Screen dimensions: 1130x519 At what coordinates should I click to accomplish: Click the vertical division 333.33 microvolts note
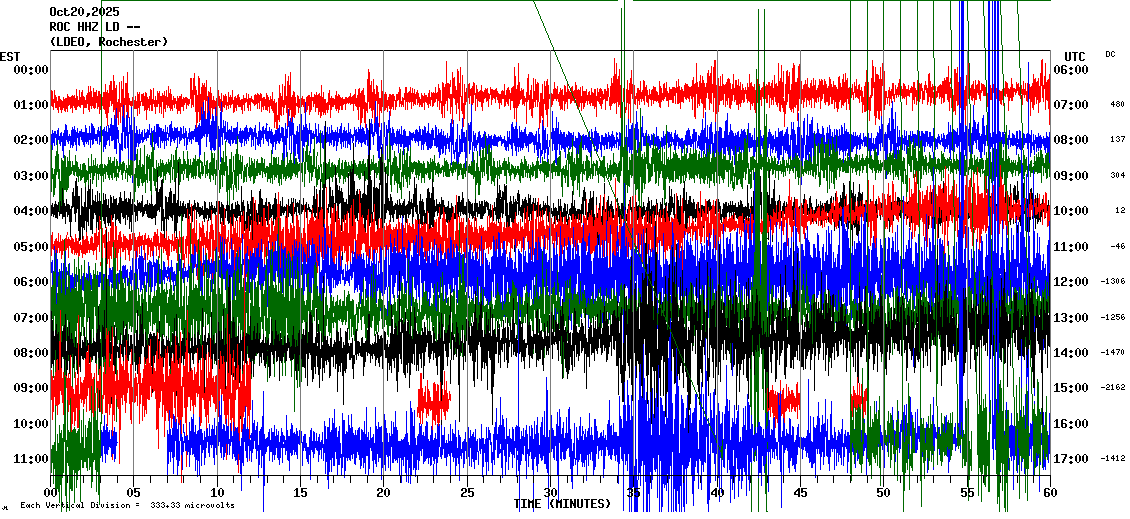coord(127,505)
